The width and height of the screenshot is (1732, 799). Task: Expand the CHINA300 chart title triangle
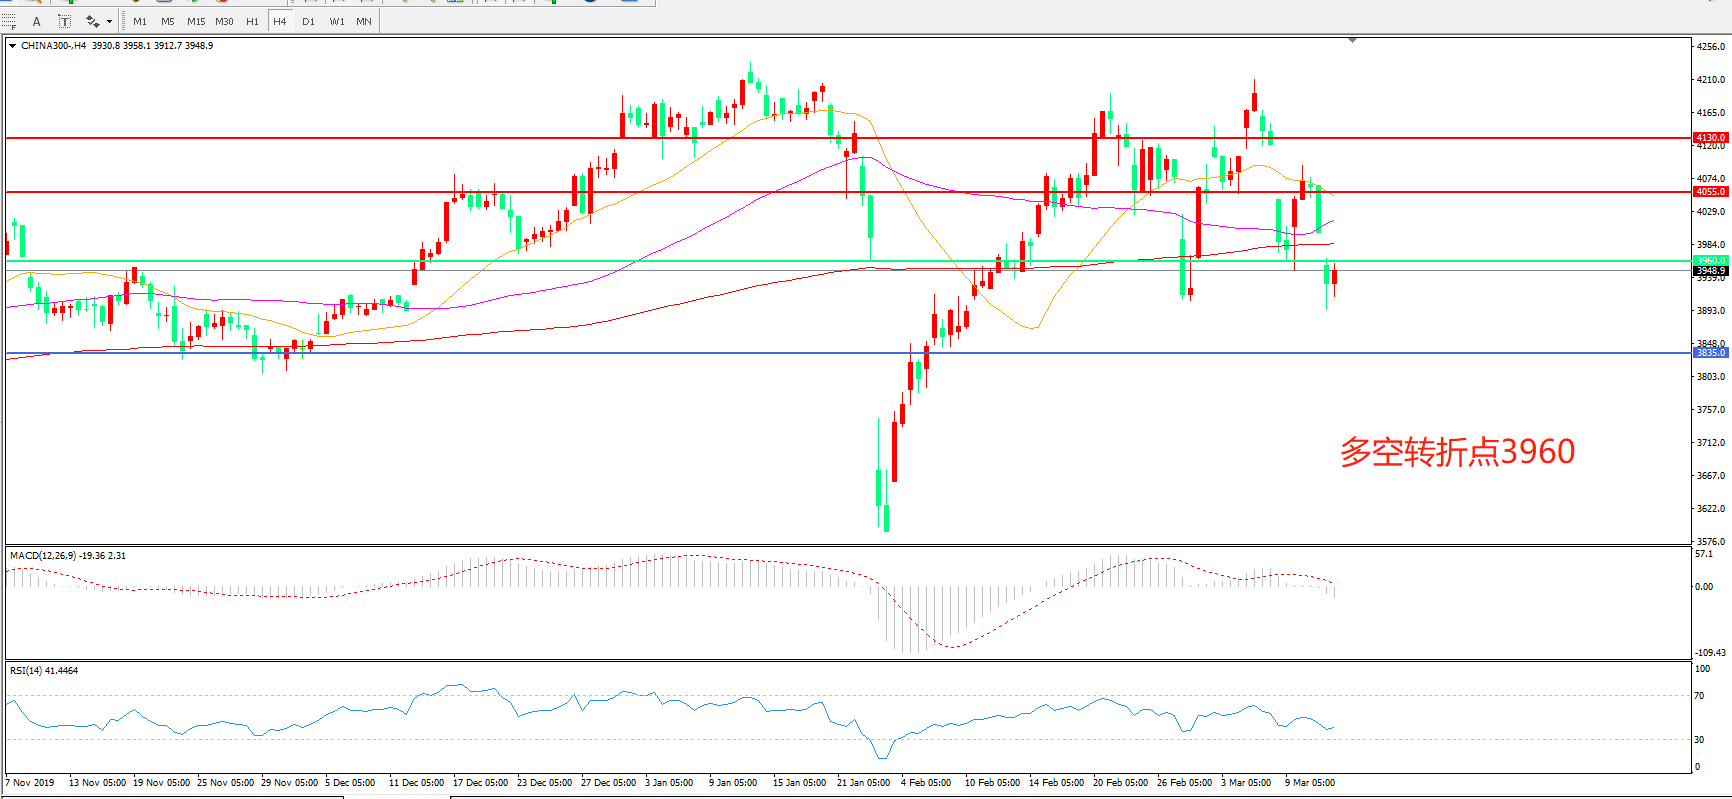coord(12,46)
